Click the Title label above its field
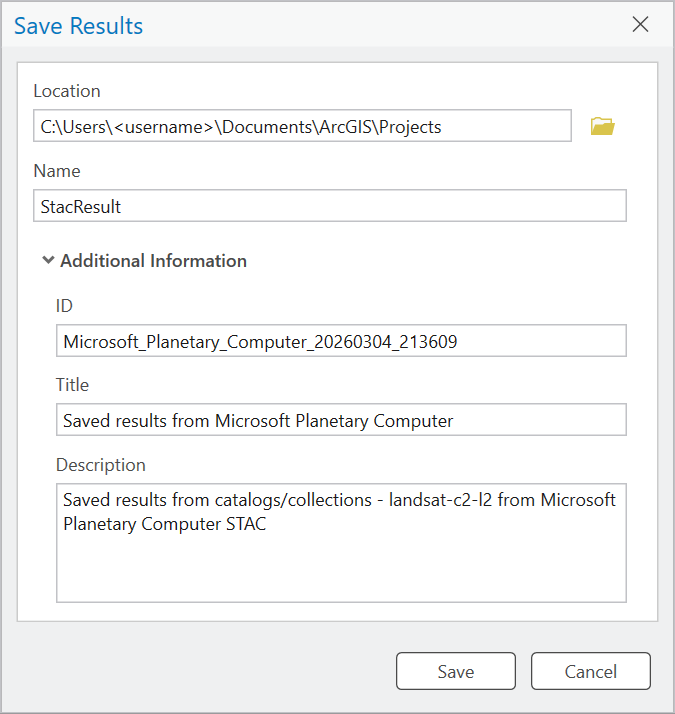 72,385
